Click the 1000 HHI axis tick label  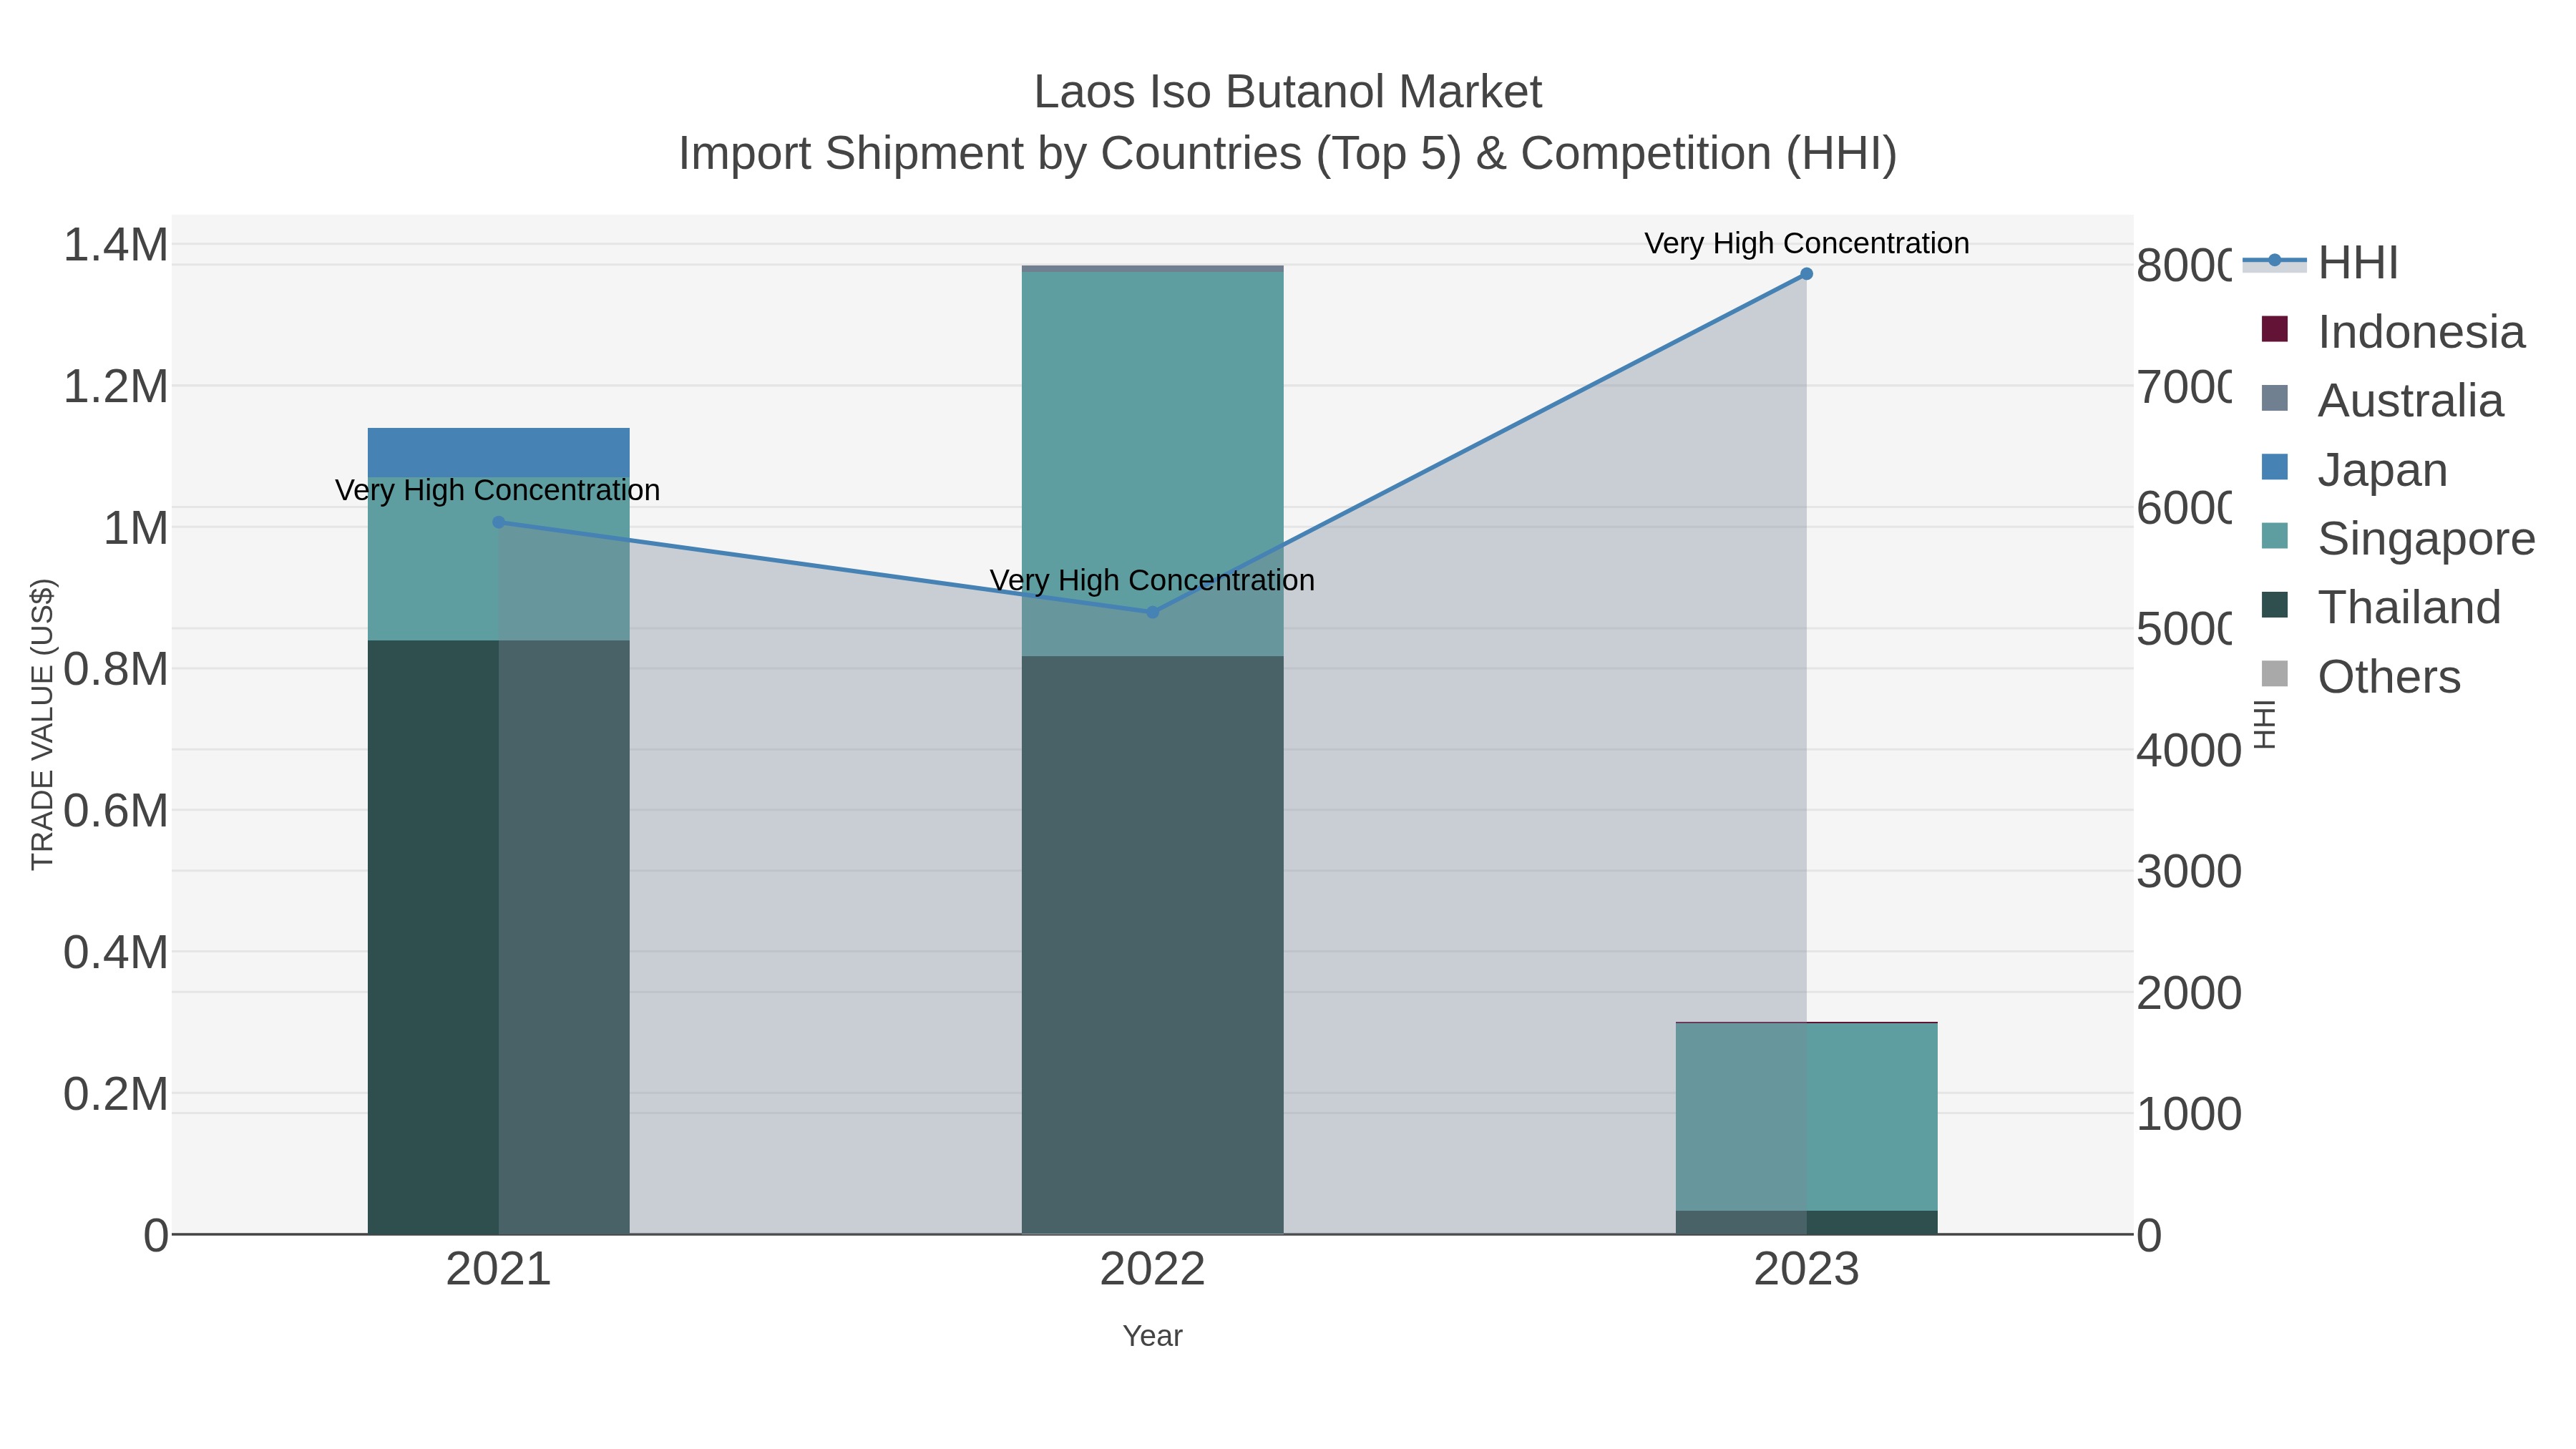(x=2189, y=1114)
